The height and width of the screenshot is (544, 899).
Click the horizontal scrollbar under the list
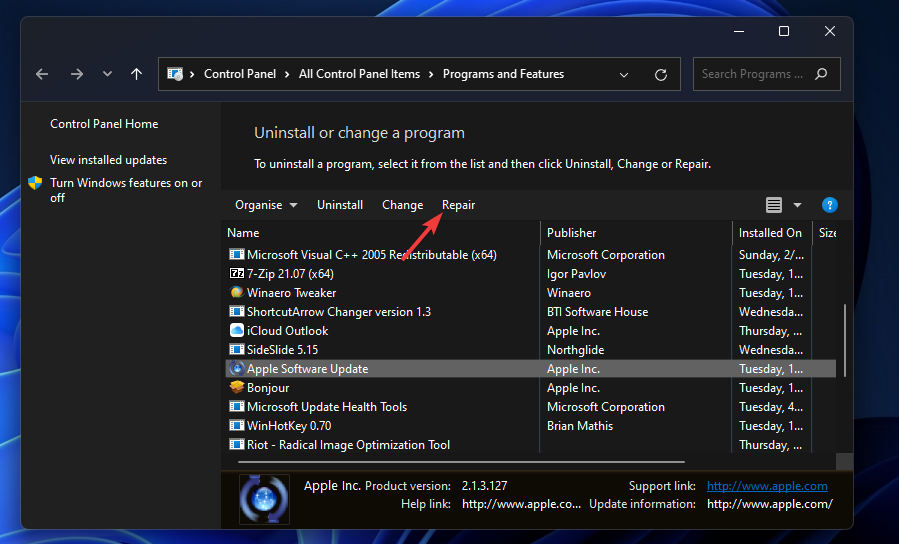point(462,461)
